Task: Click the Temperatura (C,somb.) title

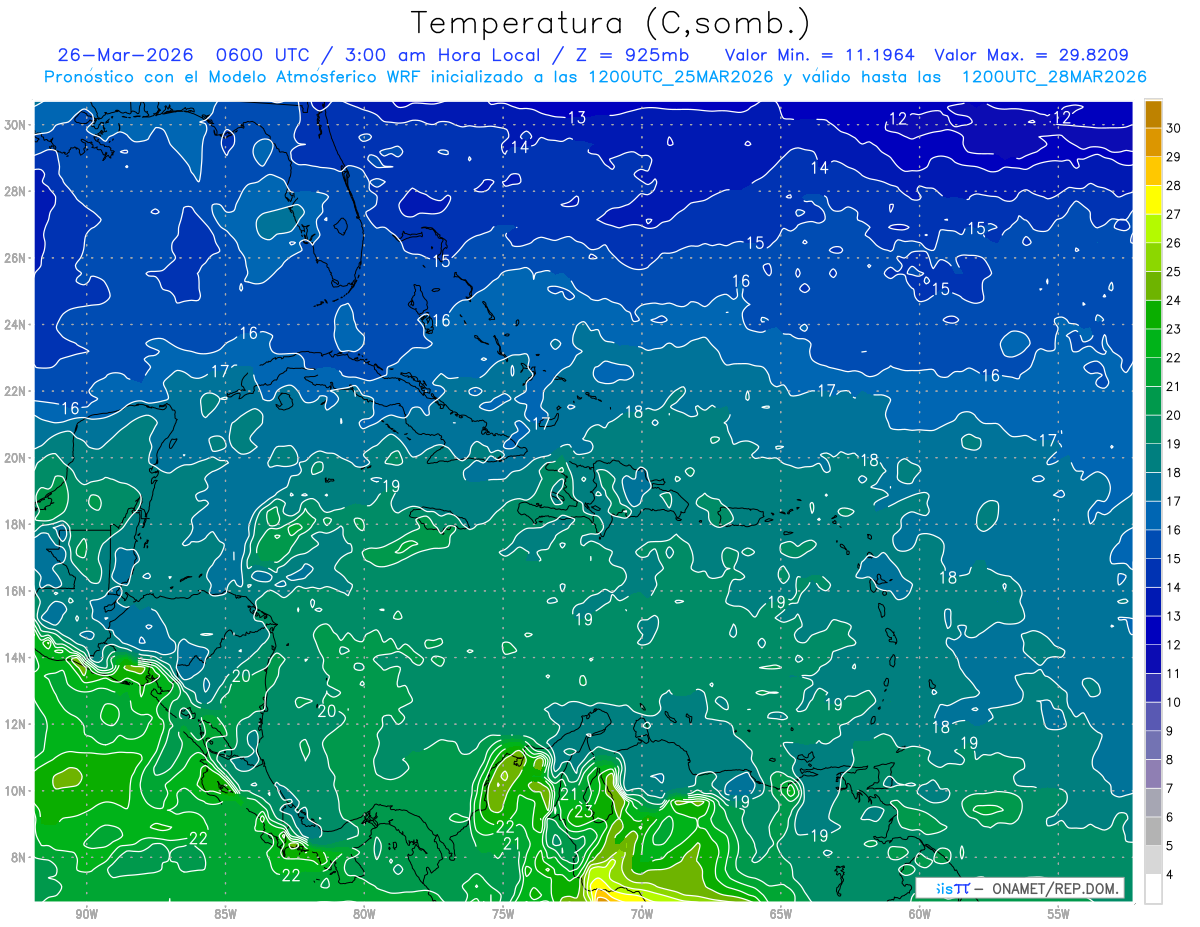Action: coord(611,23)
